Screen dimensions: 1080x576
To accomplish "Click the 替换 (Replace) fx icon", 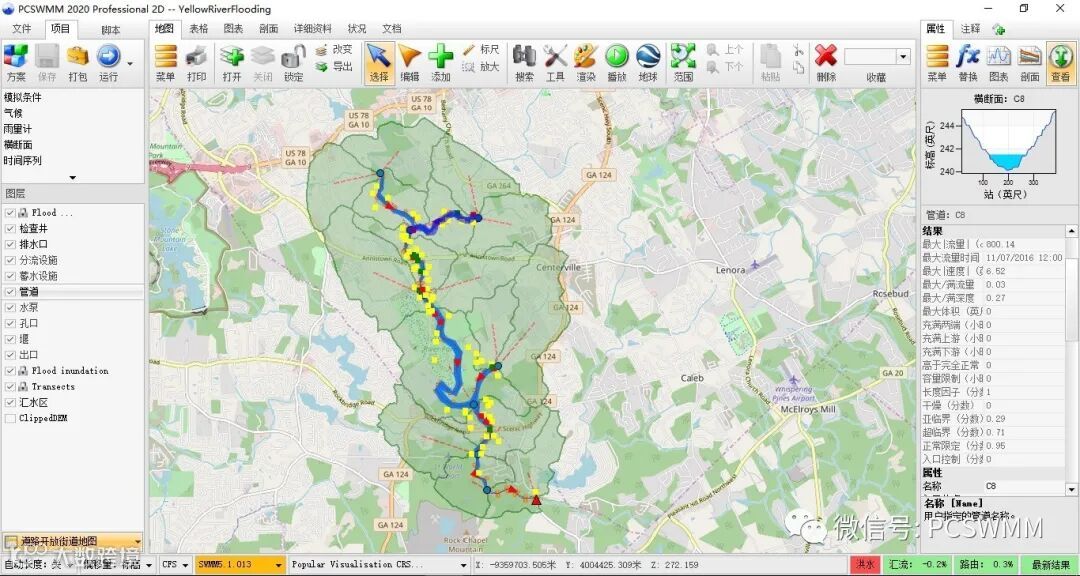I will (968, 63).
